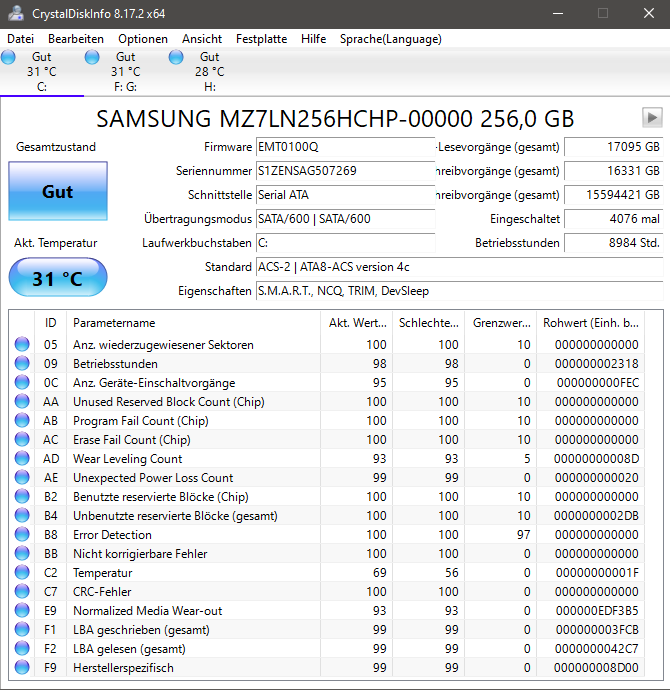The width and height of the screenshot is (670, 690).
Task: Click the next disk arrow button
Action: 652,117
